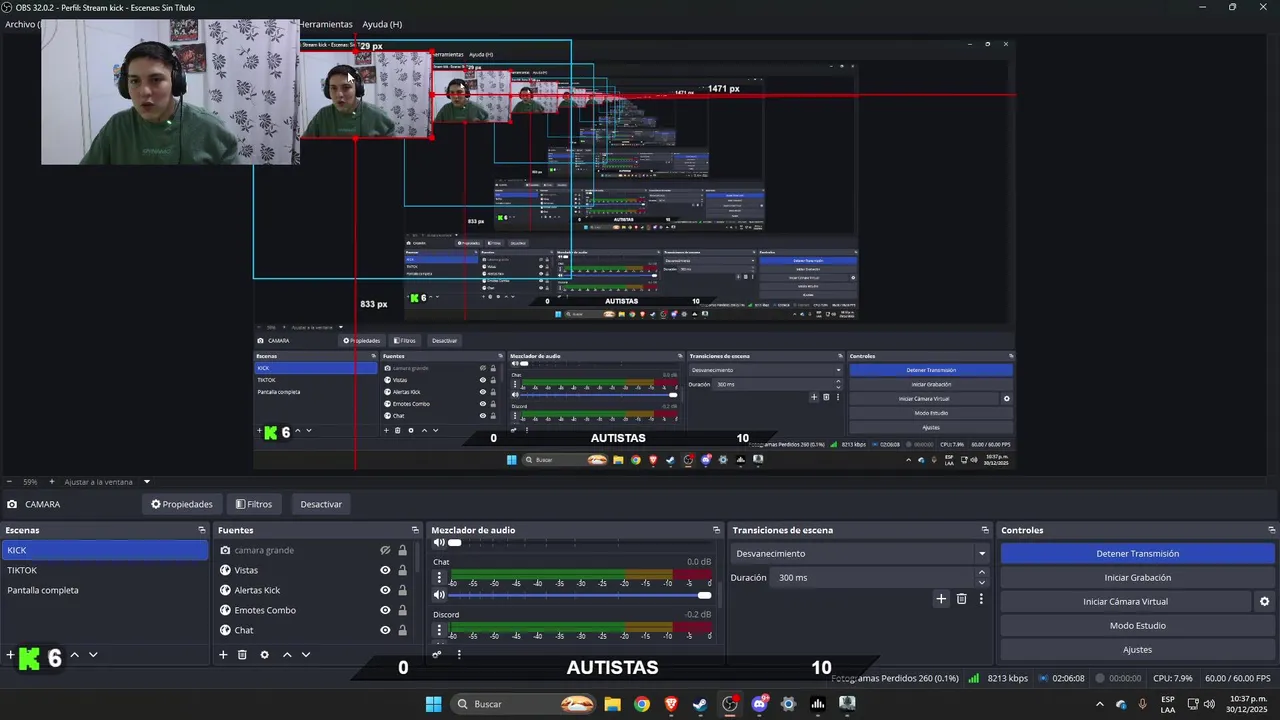1280x720 pixels.
Task: Toggle lock on Vistas source
Action: (403, 570)
